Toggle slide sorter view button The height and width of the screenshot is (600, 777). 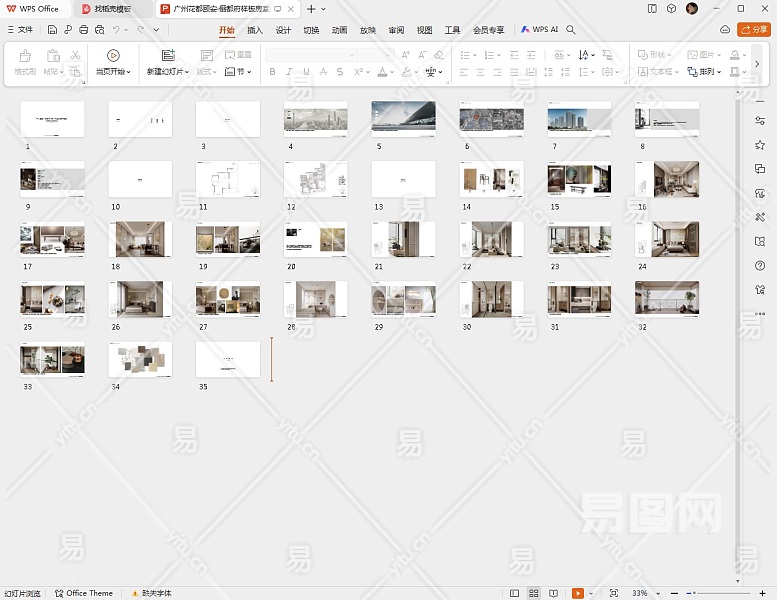point(534,593)
